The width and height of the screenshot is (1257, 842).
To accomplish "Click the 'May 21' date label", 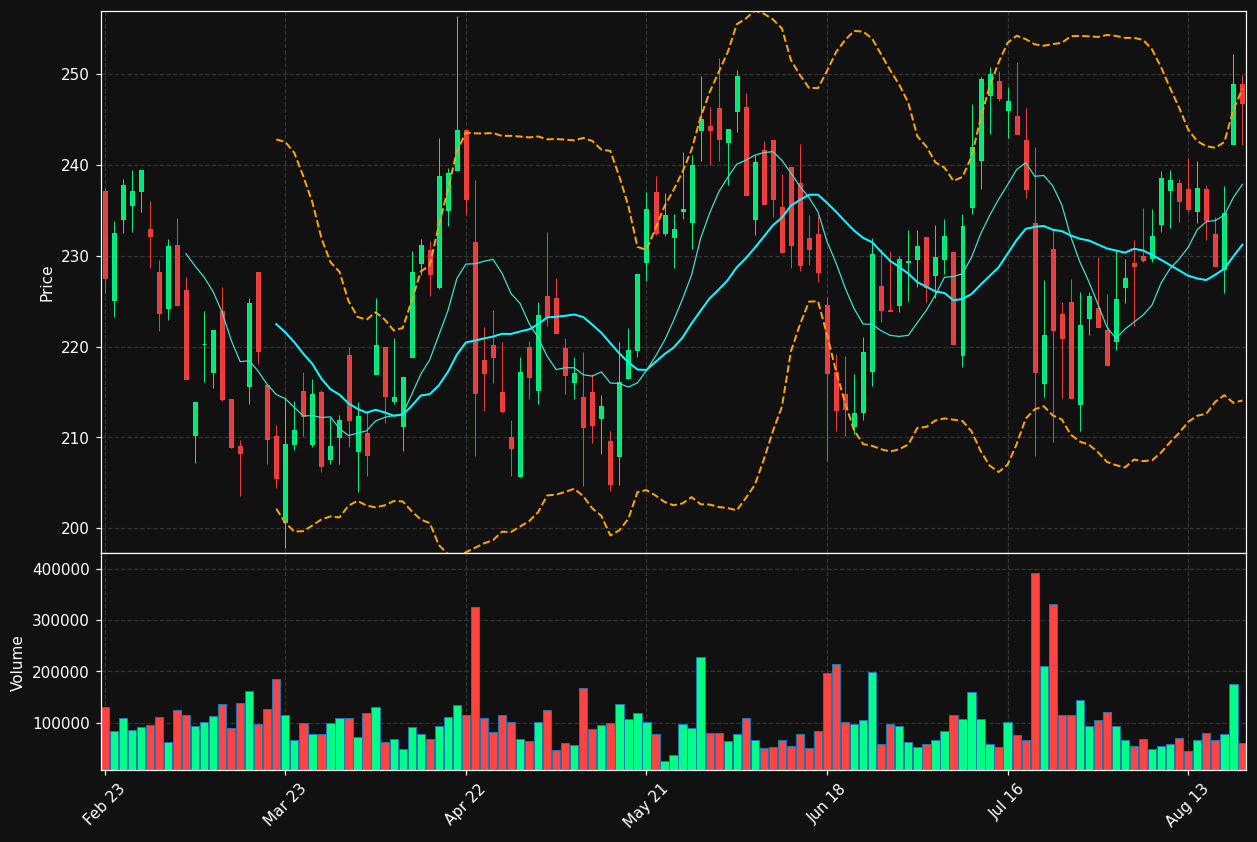I will (x=646, y=803).
